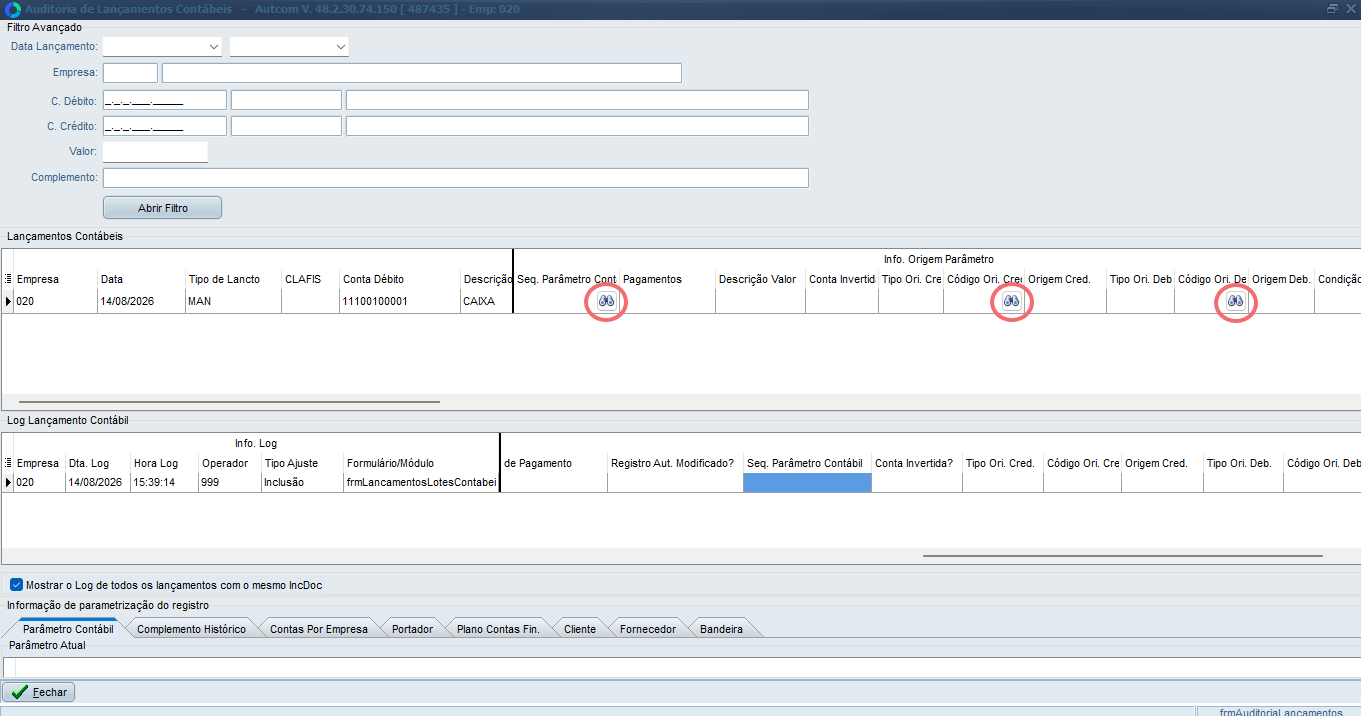This screenshot has width=1361, height=716.
Task: Click highlighted Seq. Parâmetro Contábil log cell
Action: [807, 482]
